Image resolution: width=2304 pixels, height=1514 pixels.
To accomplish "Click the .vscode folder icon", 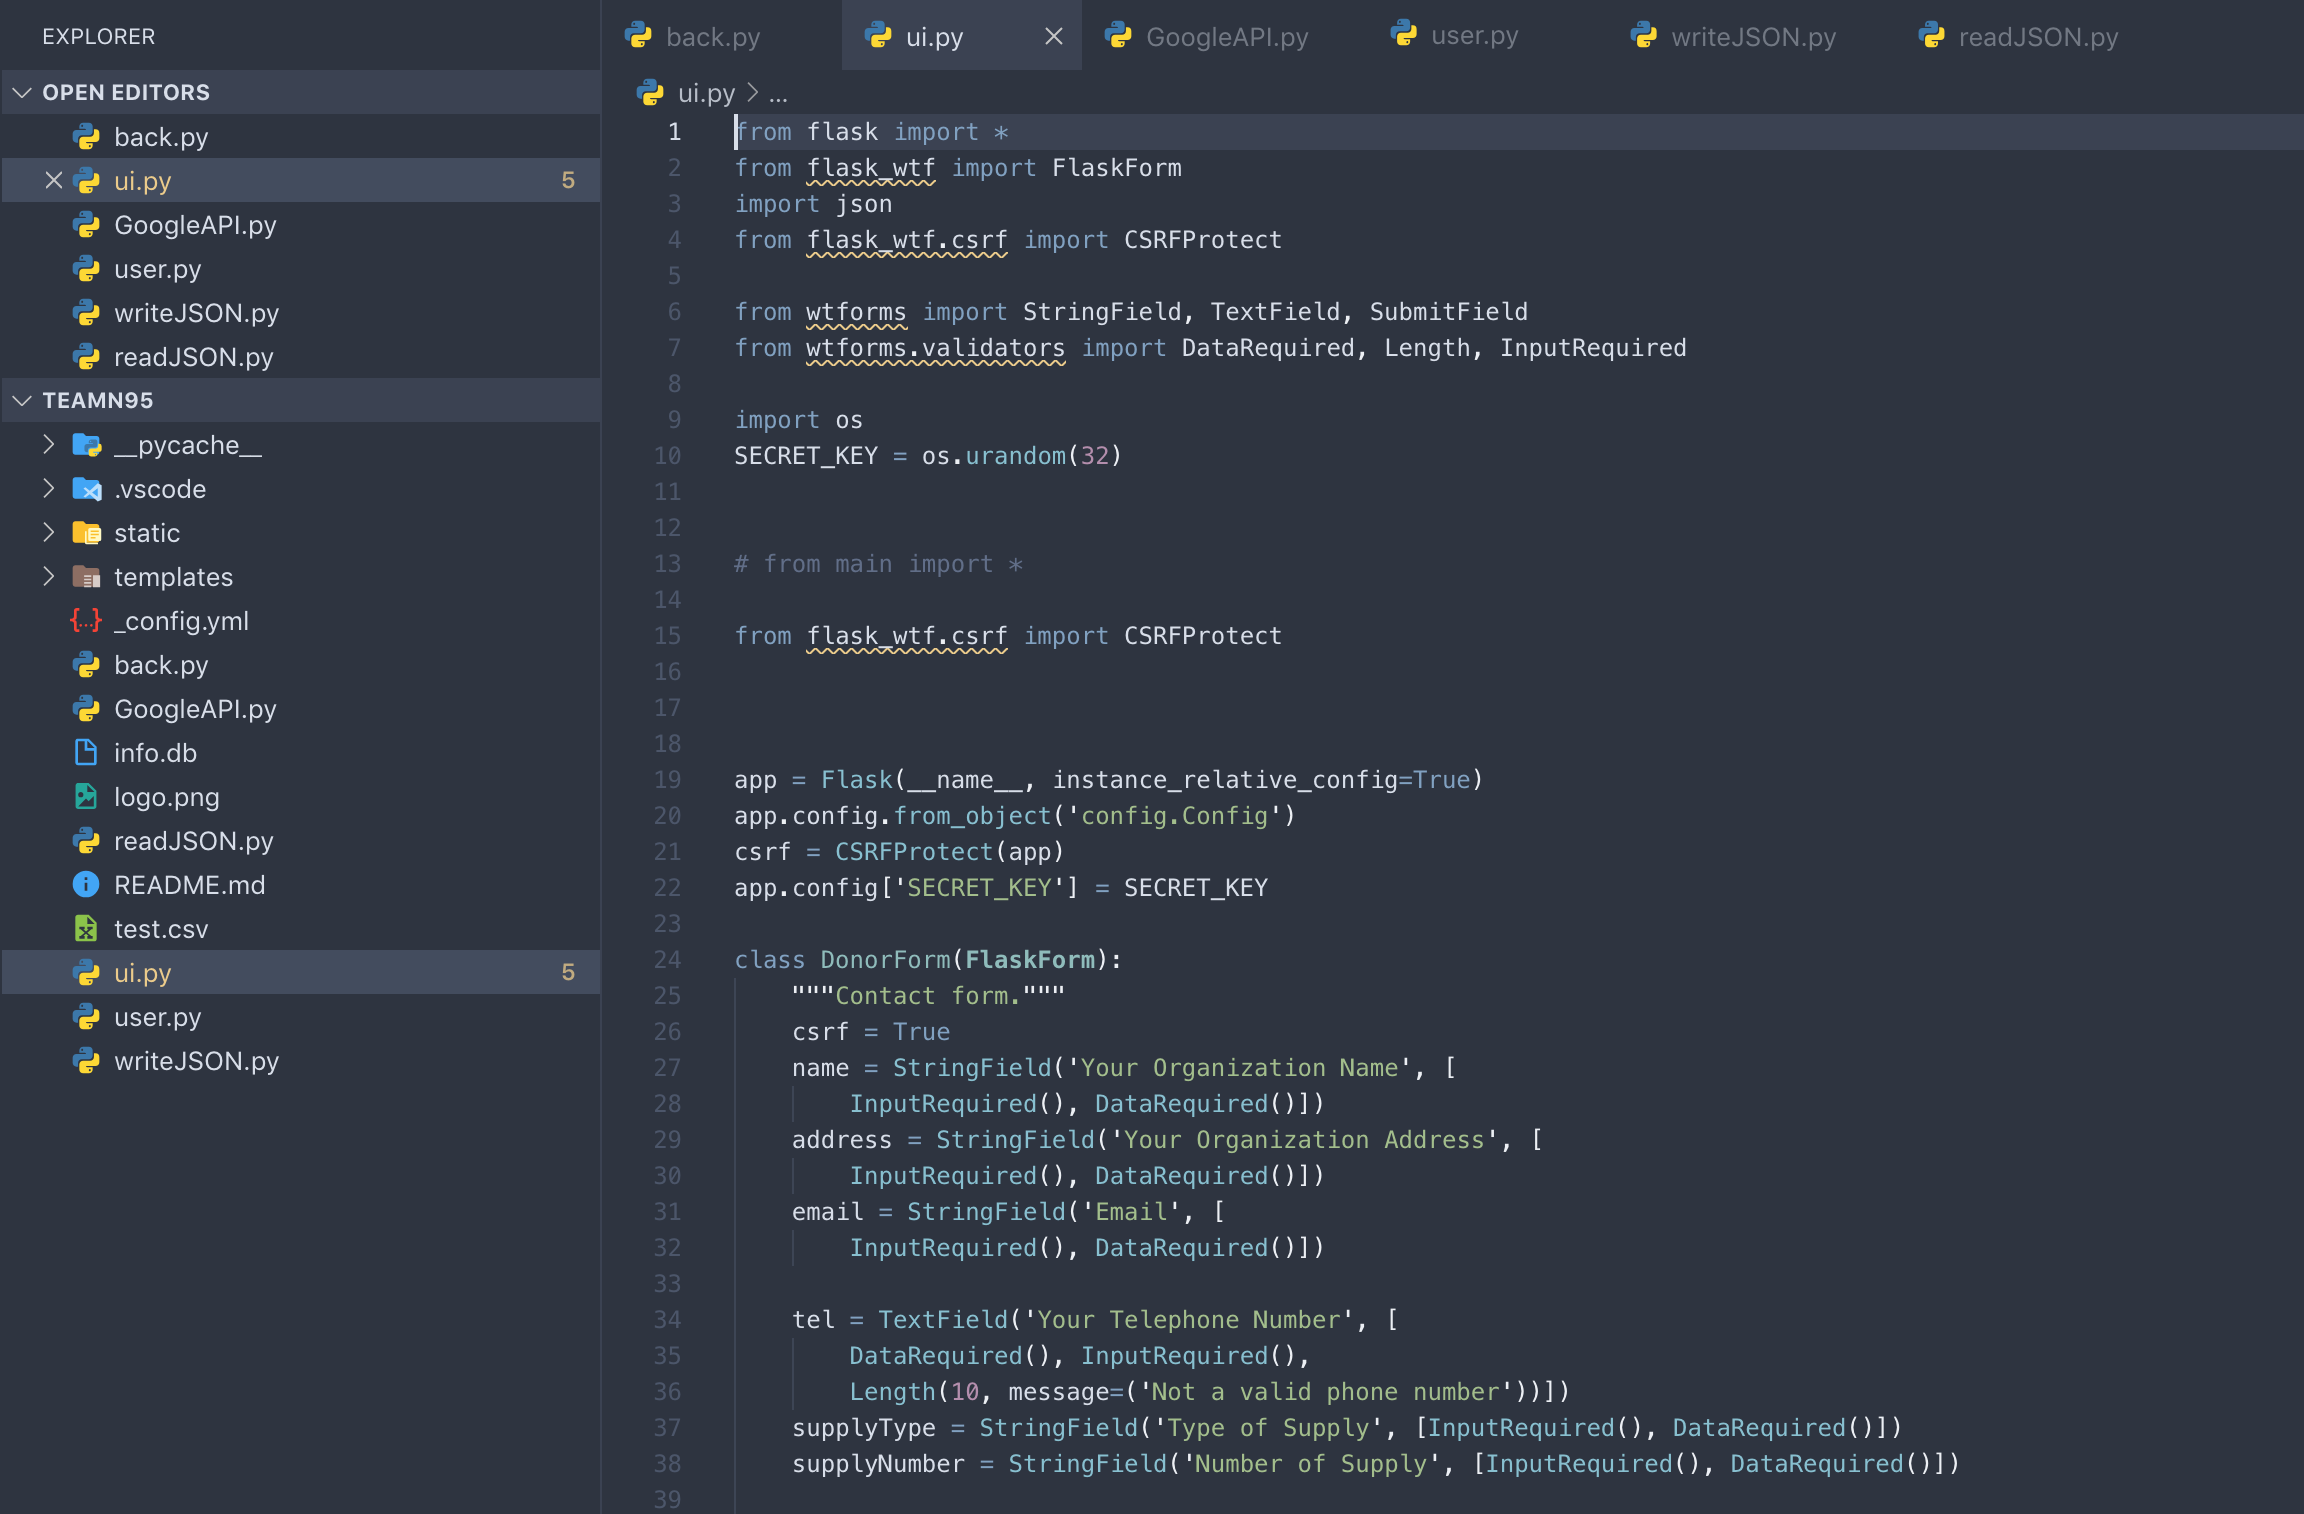I will coord(86,489).
